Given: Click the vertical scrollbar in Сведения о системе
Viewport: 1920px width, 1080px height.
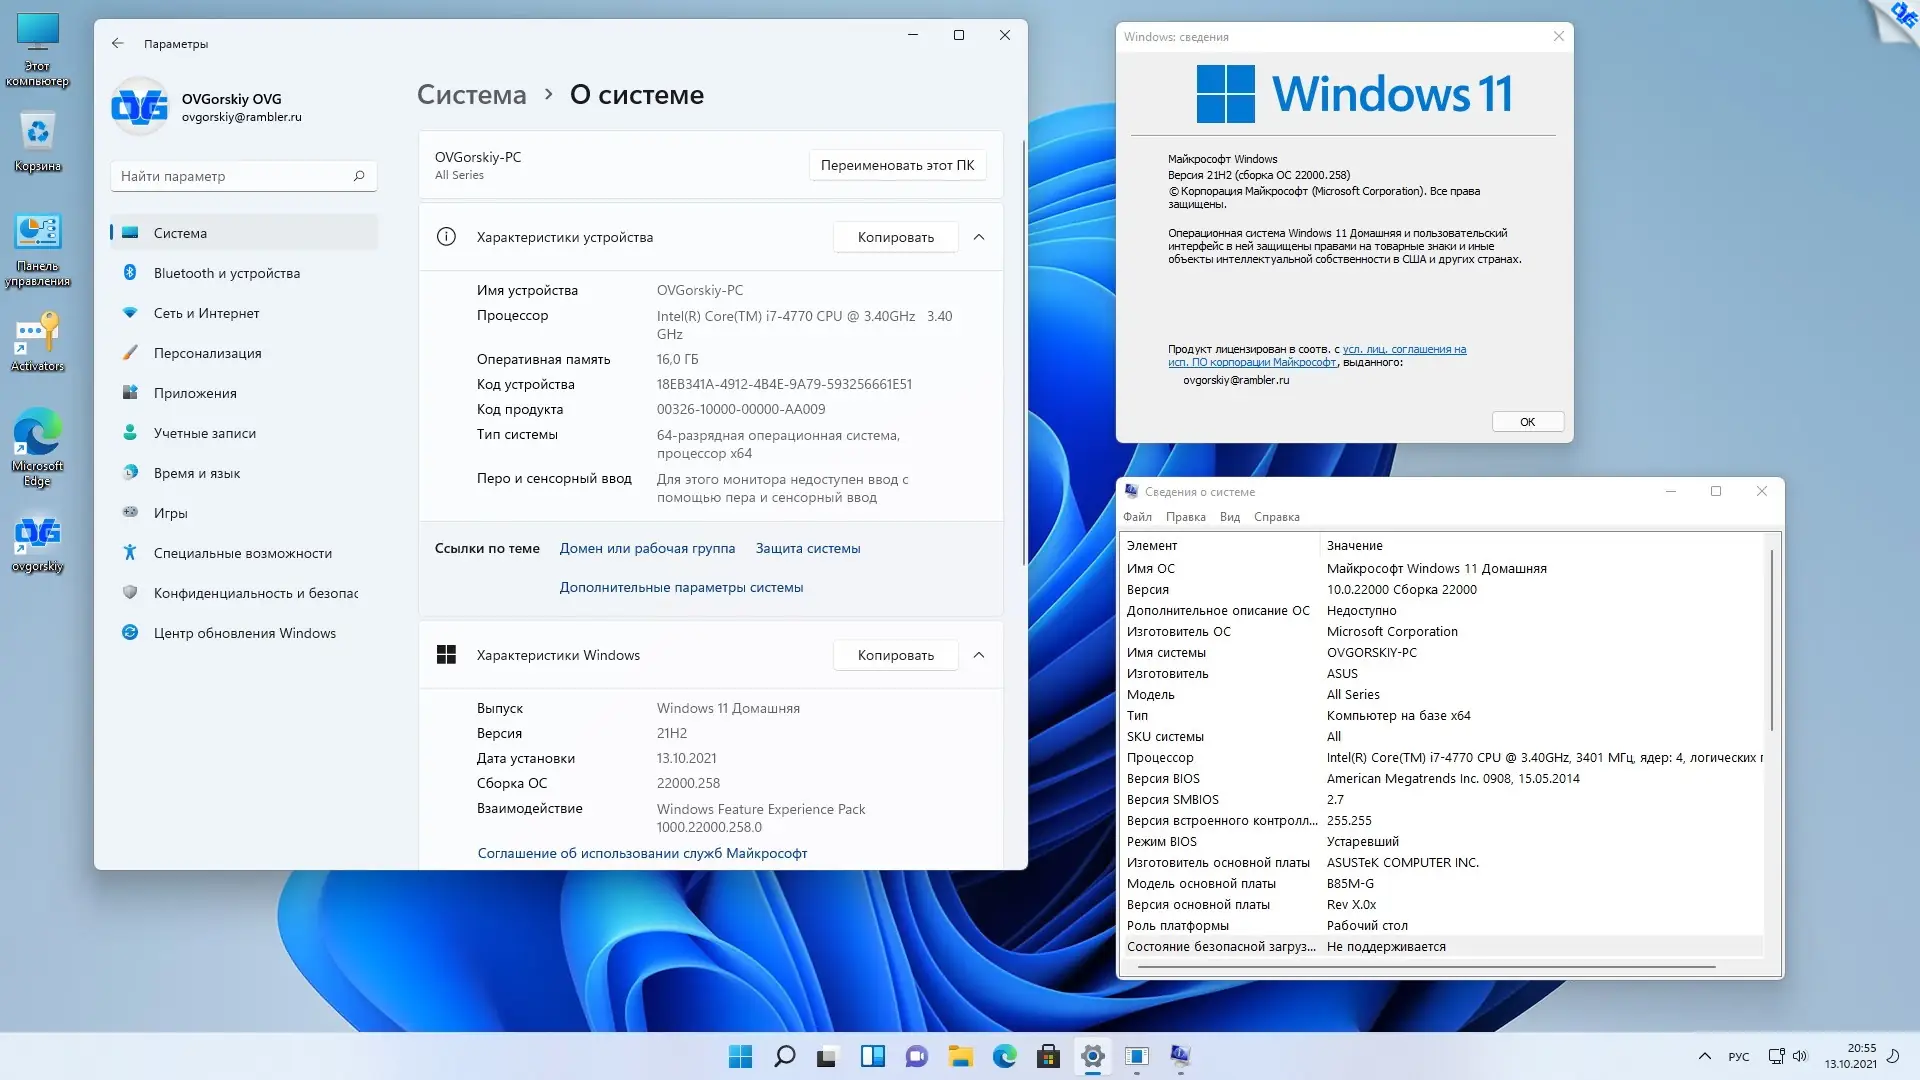Looking at the screenshot, I should coord(1771,640).
